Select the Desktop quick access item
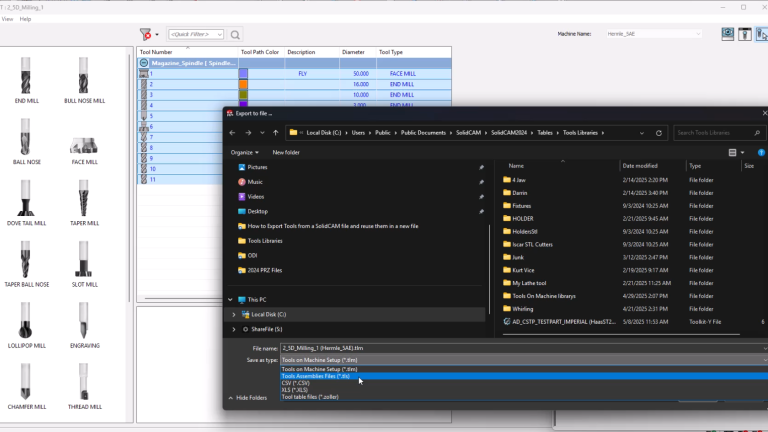Image resolution: width=768 pixels, height=432 pixels. (258, 211)
